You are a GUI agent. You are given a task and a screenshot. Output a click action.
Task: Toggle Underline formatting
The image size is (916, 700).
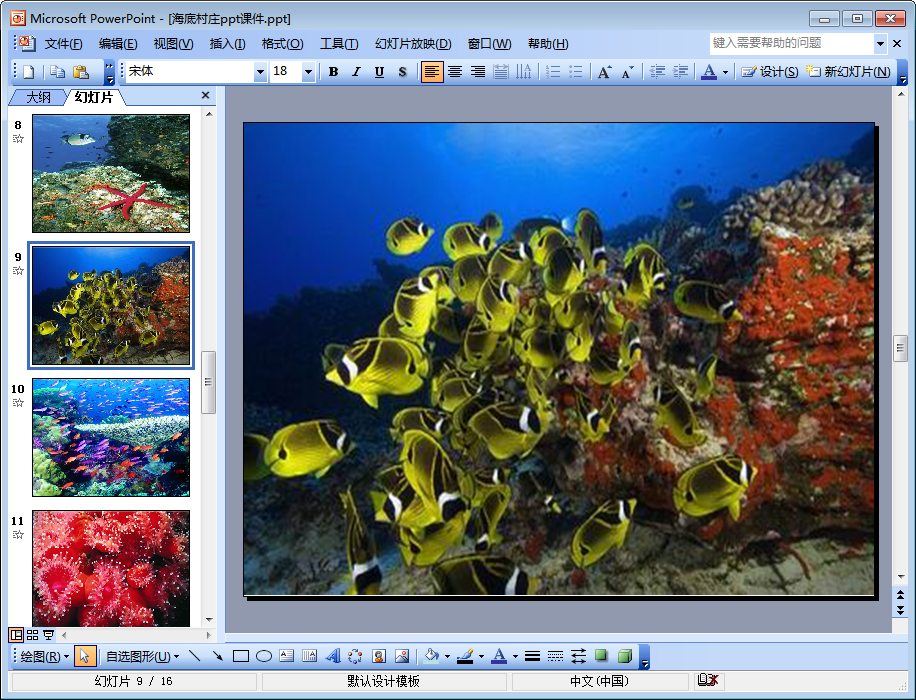tap(379, 72)
